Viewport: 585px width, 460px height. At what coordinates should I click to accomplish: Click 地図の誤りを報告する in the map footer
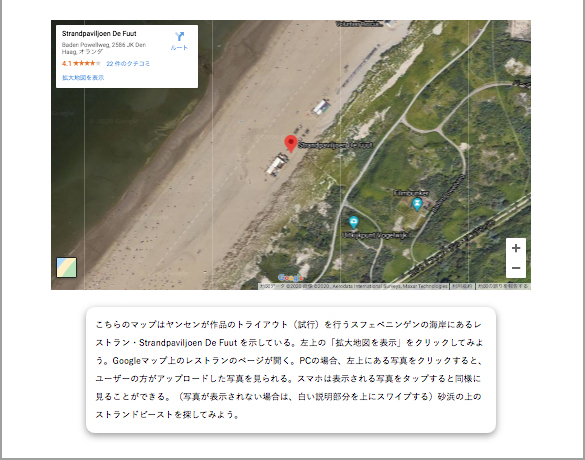pyautogui.click(x=503, y=286)
